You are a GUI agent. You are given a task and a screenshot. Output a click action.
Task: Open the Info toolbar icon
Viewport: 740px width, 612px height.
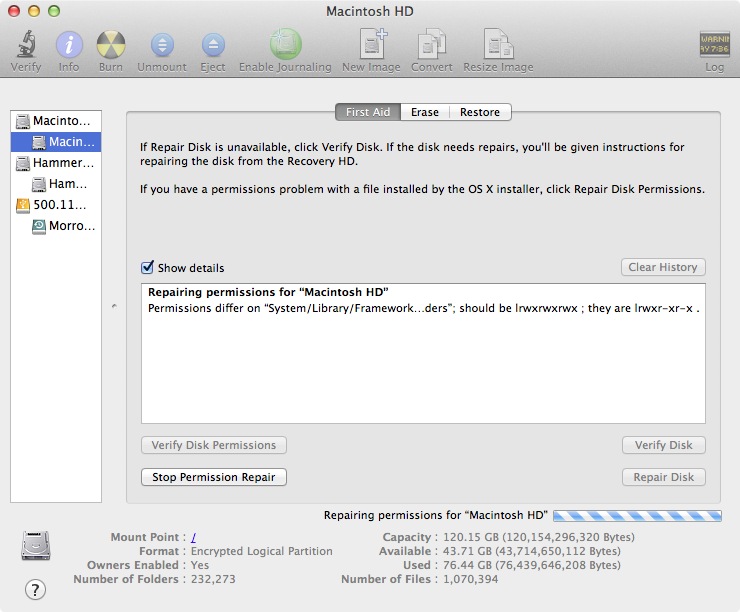69,44
